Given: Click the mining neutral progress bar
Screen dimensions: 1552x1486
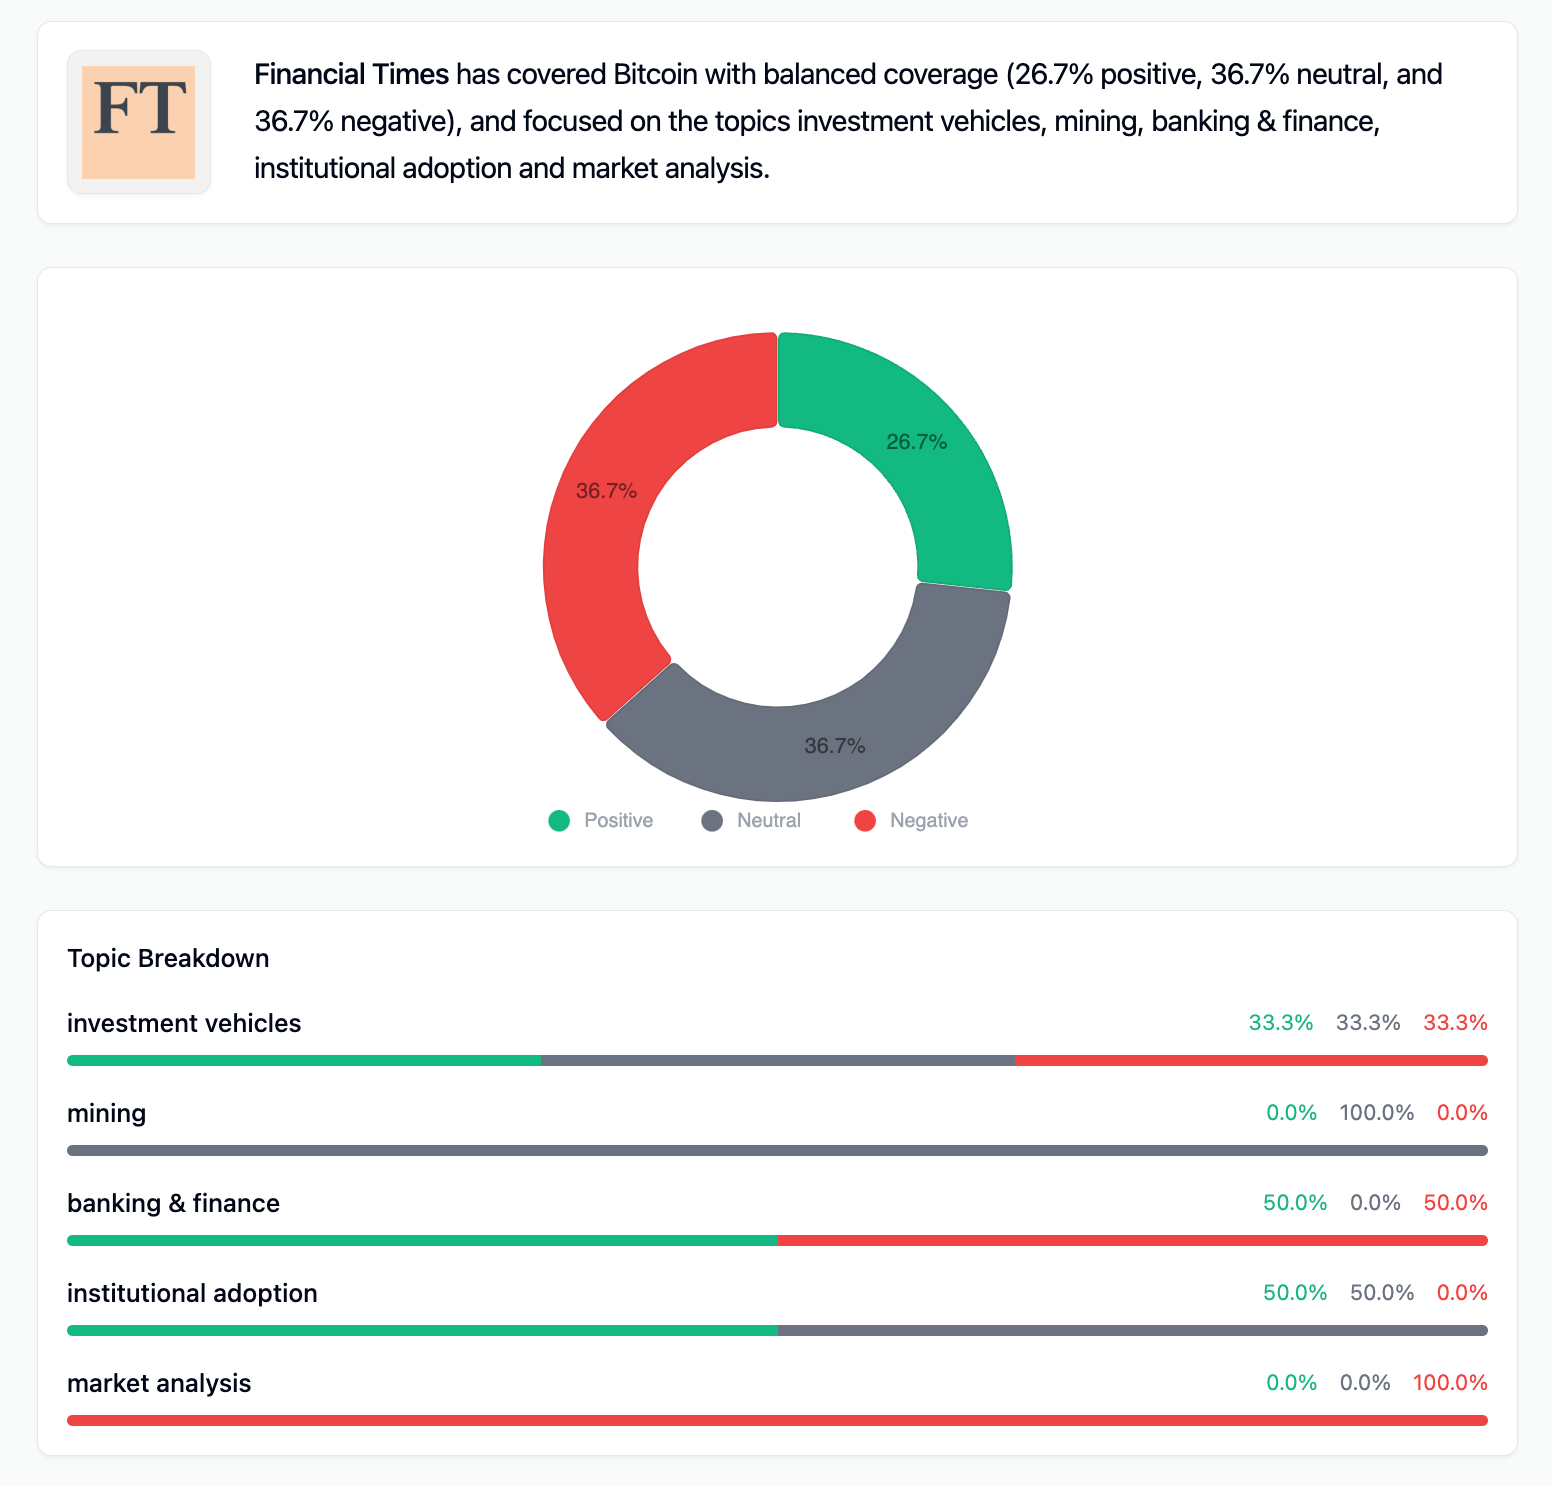Looking at the screenshot, I should (x=777, y=1150).
